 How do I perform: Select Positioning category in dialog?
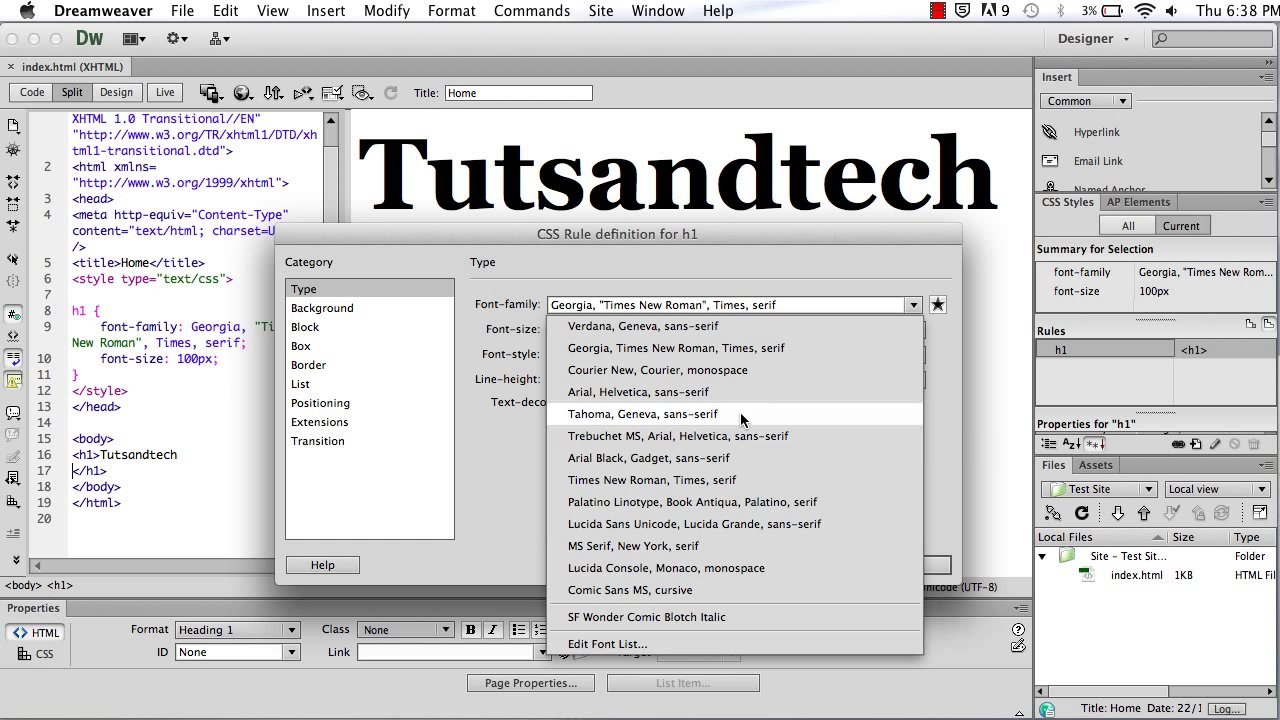coord(369,403)
